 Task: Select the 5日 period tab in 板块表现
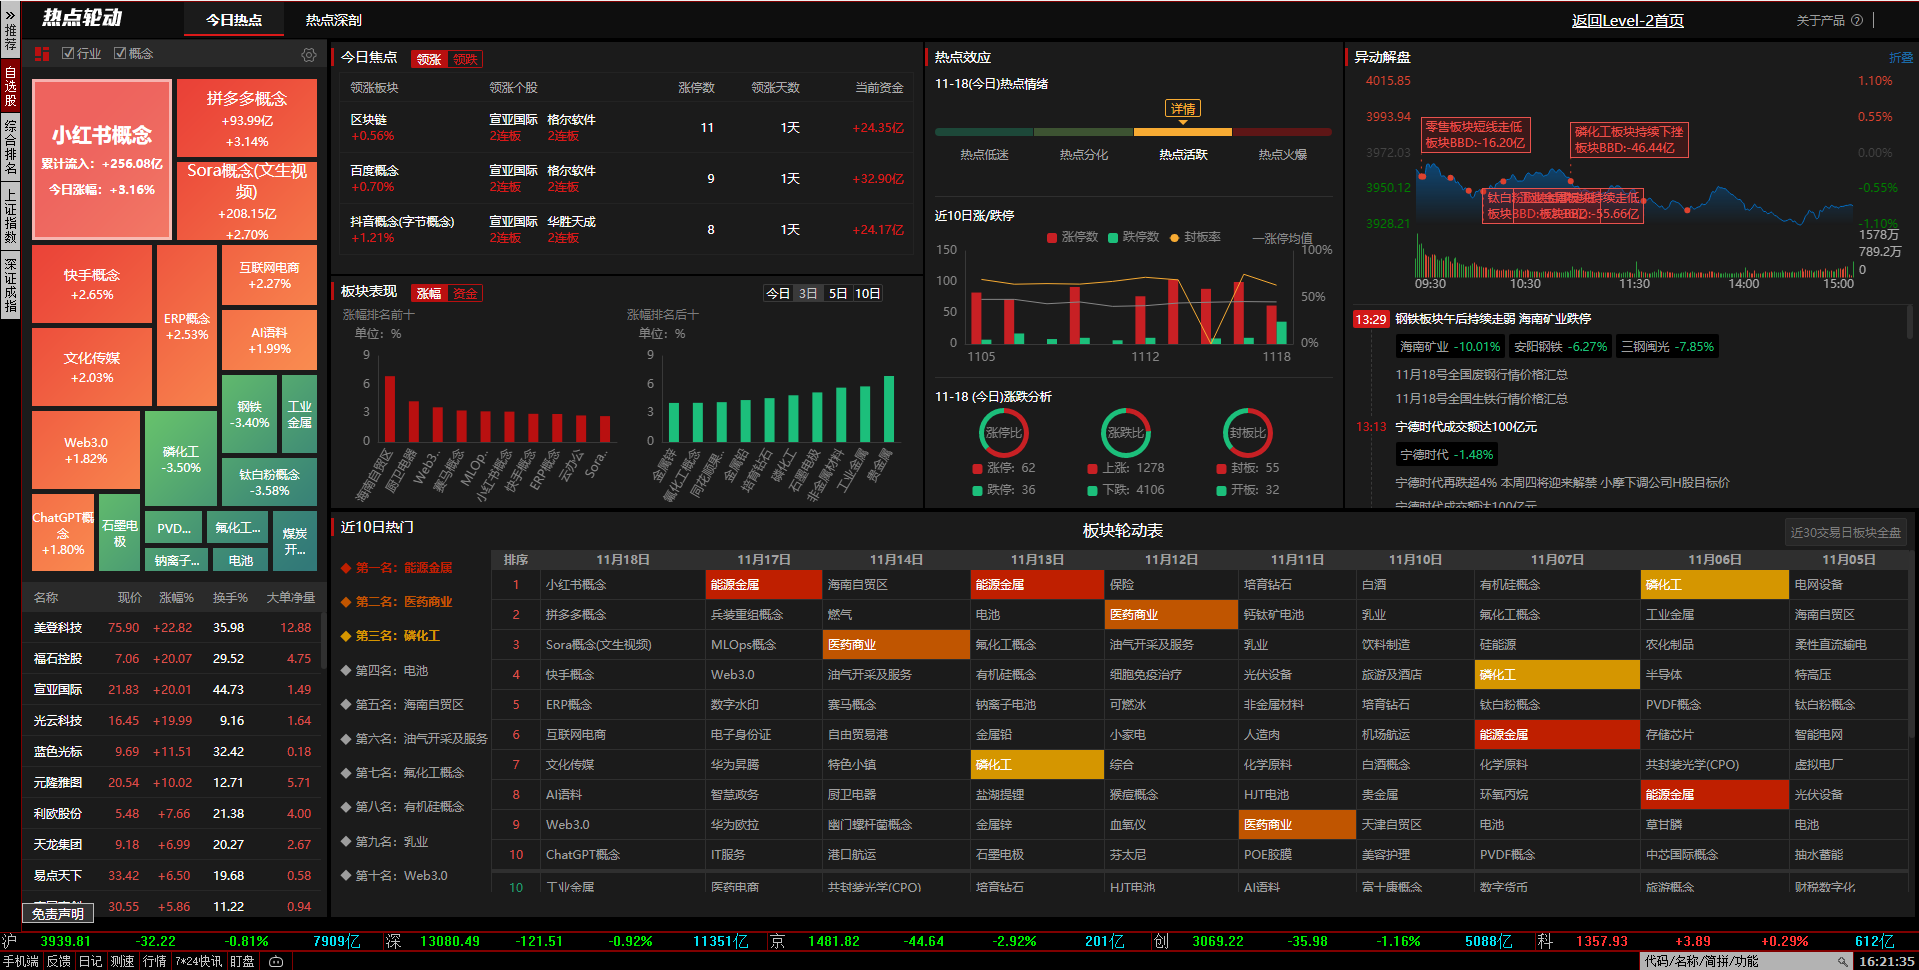pyautogui.click(x=837, y=293)
